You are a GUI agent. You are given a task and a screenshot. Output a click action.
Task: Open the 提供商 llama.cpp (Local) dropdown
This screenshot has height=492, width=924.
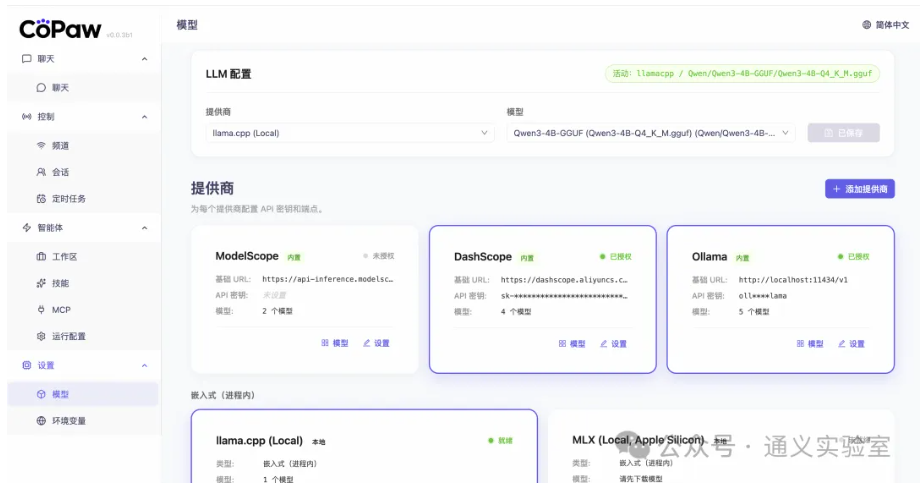point(350,133)
